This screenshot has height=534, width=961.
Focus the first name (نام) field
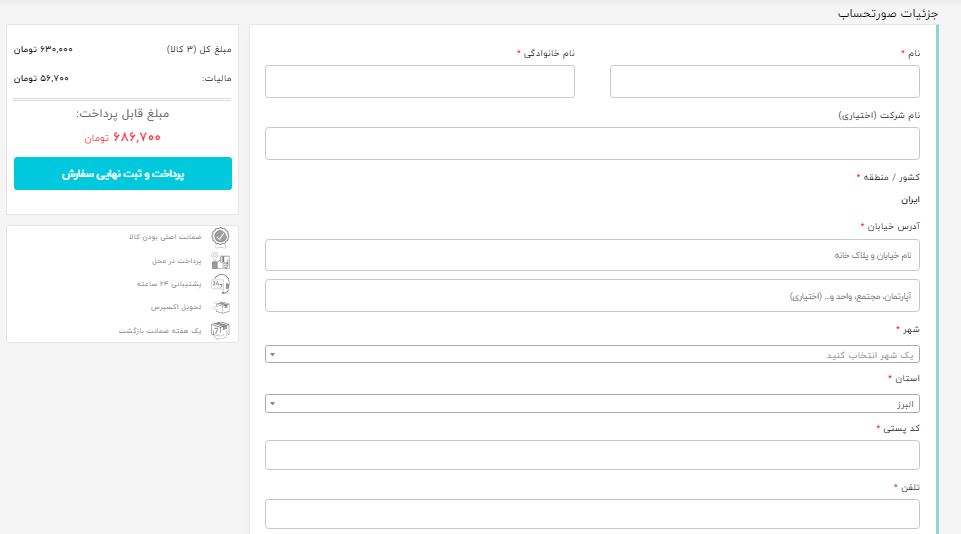[764, 82]
